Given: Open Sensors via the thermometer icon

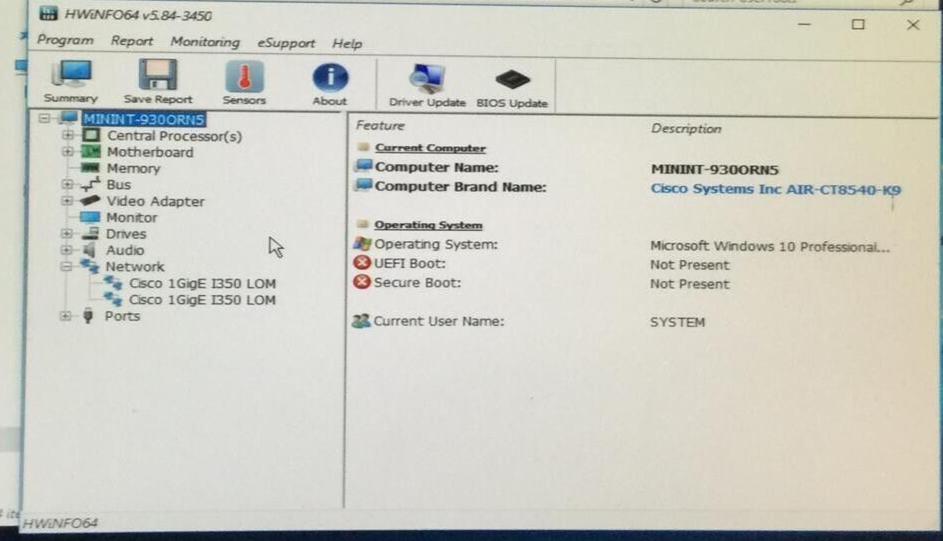Looking at the screenshot, I should tap(244, 78).
